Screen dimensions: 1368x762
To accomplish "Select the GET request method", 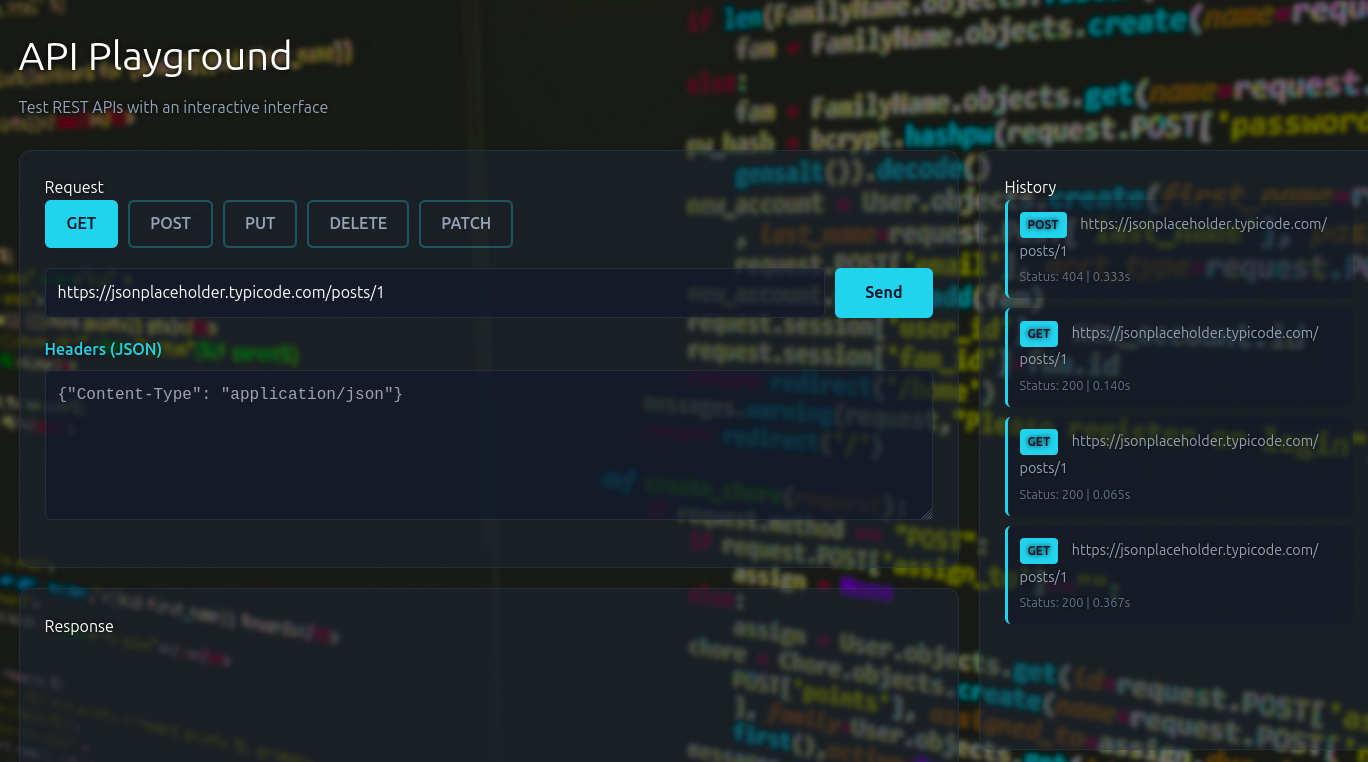I will click(x=80, y=223).
